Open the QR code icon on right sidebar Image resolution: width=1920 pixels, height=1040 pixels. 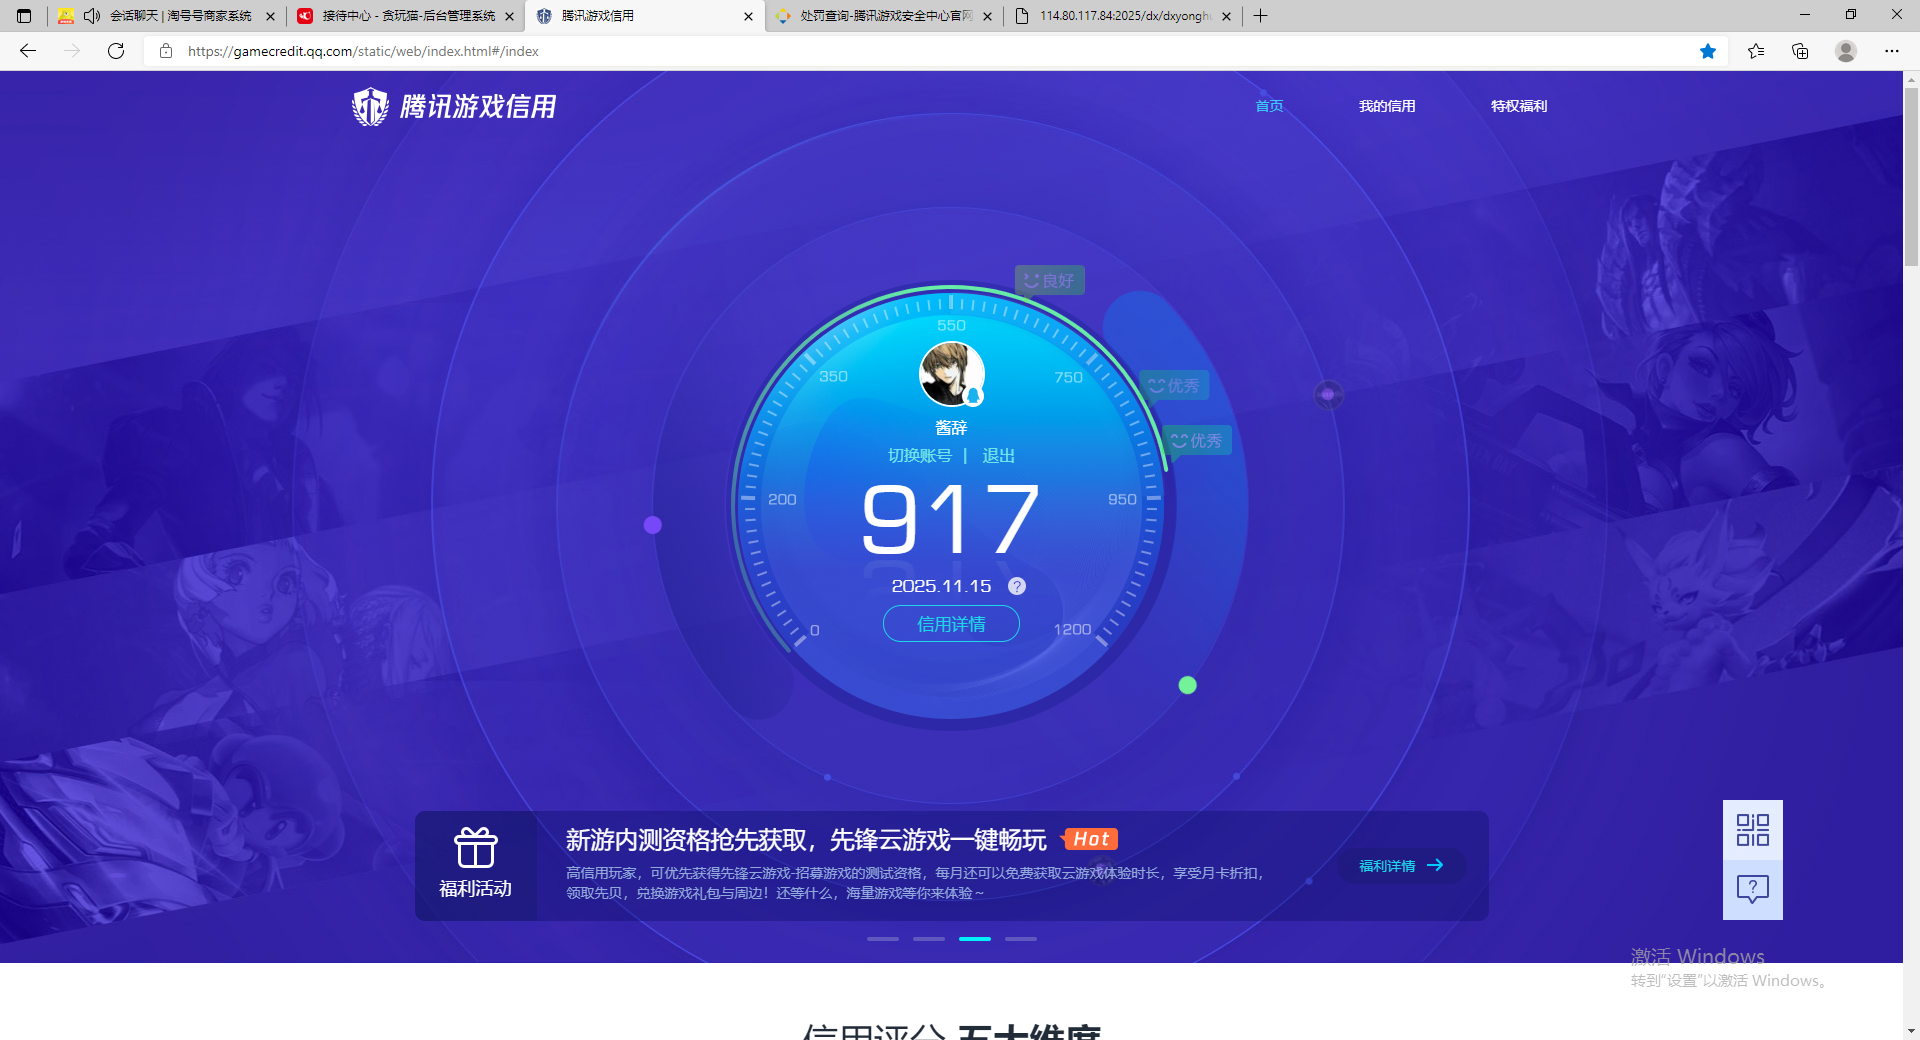(x=1752, y=830)
